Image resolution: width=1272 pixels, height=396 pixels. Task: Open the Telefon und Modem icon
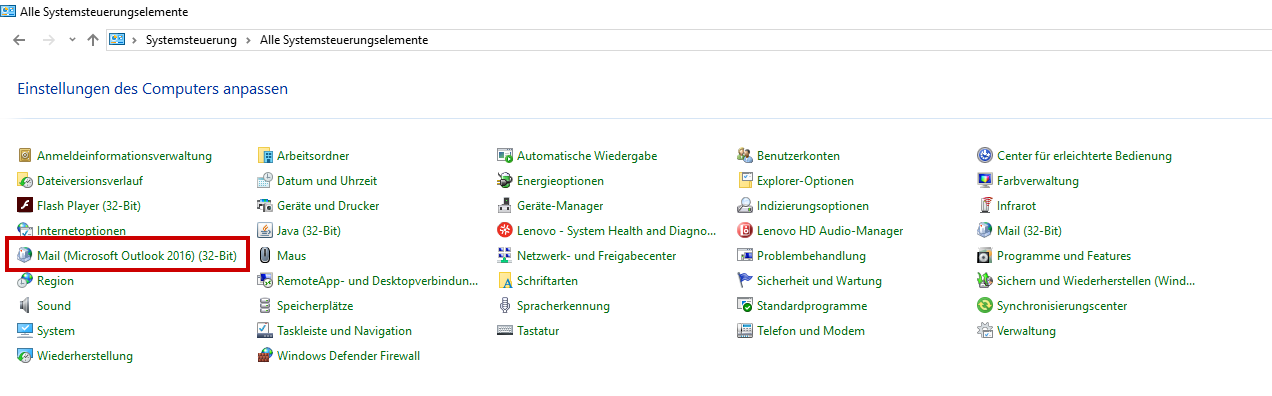click(x=745, y=331)
